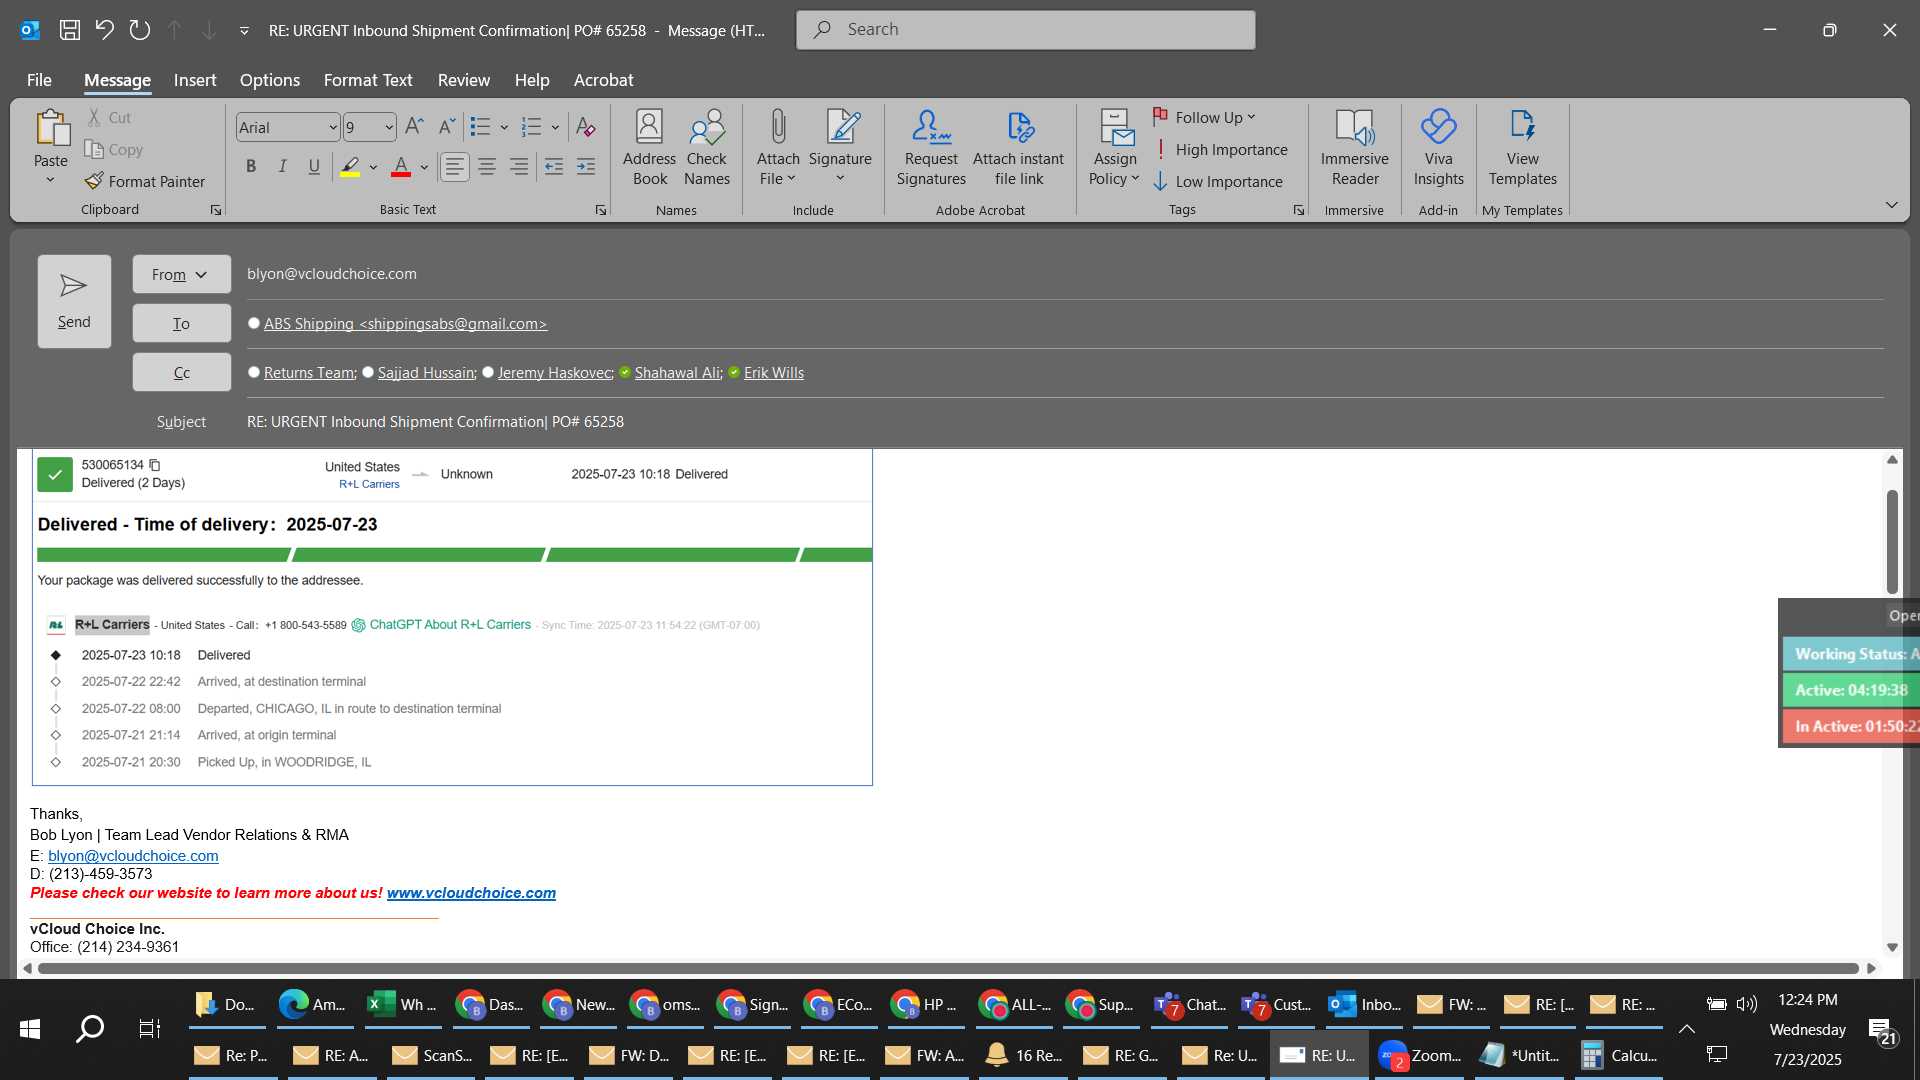
Task: Open the From account dropdown
Action: [x=181, y=274]
